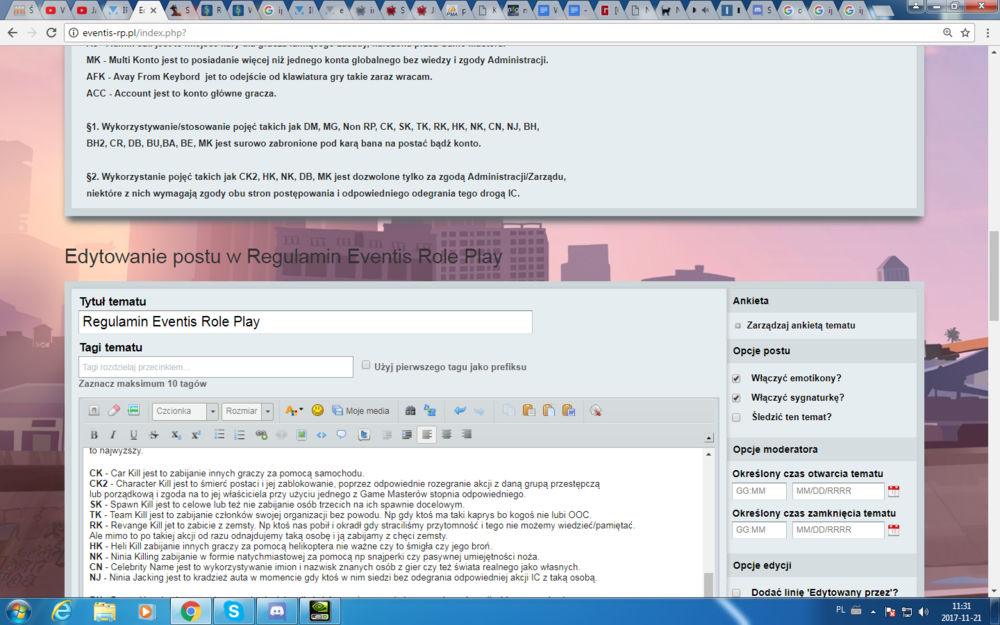Insert a bulleted list
The image size is (1000, 625).
pos(219,435)
